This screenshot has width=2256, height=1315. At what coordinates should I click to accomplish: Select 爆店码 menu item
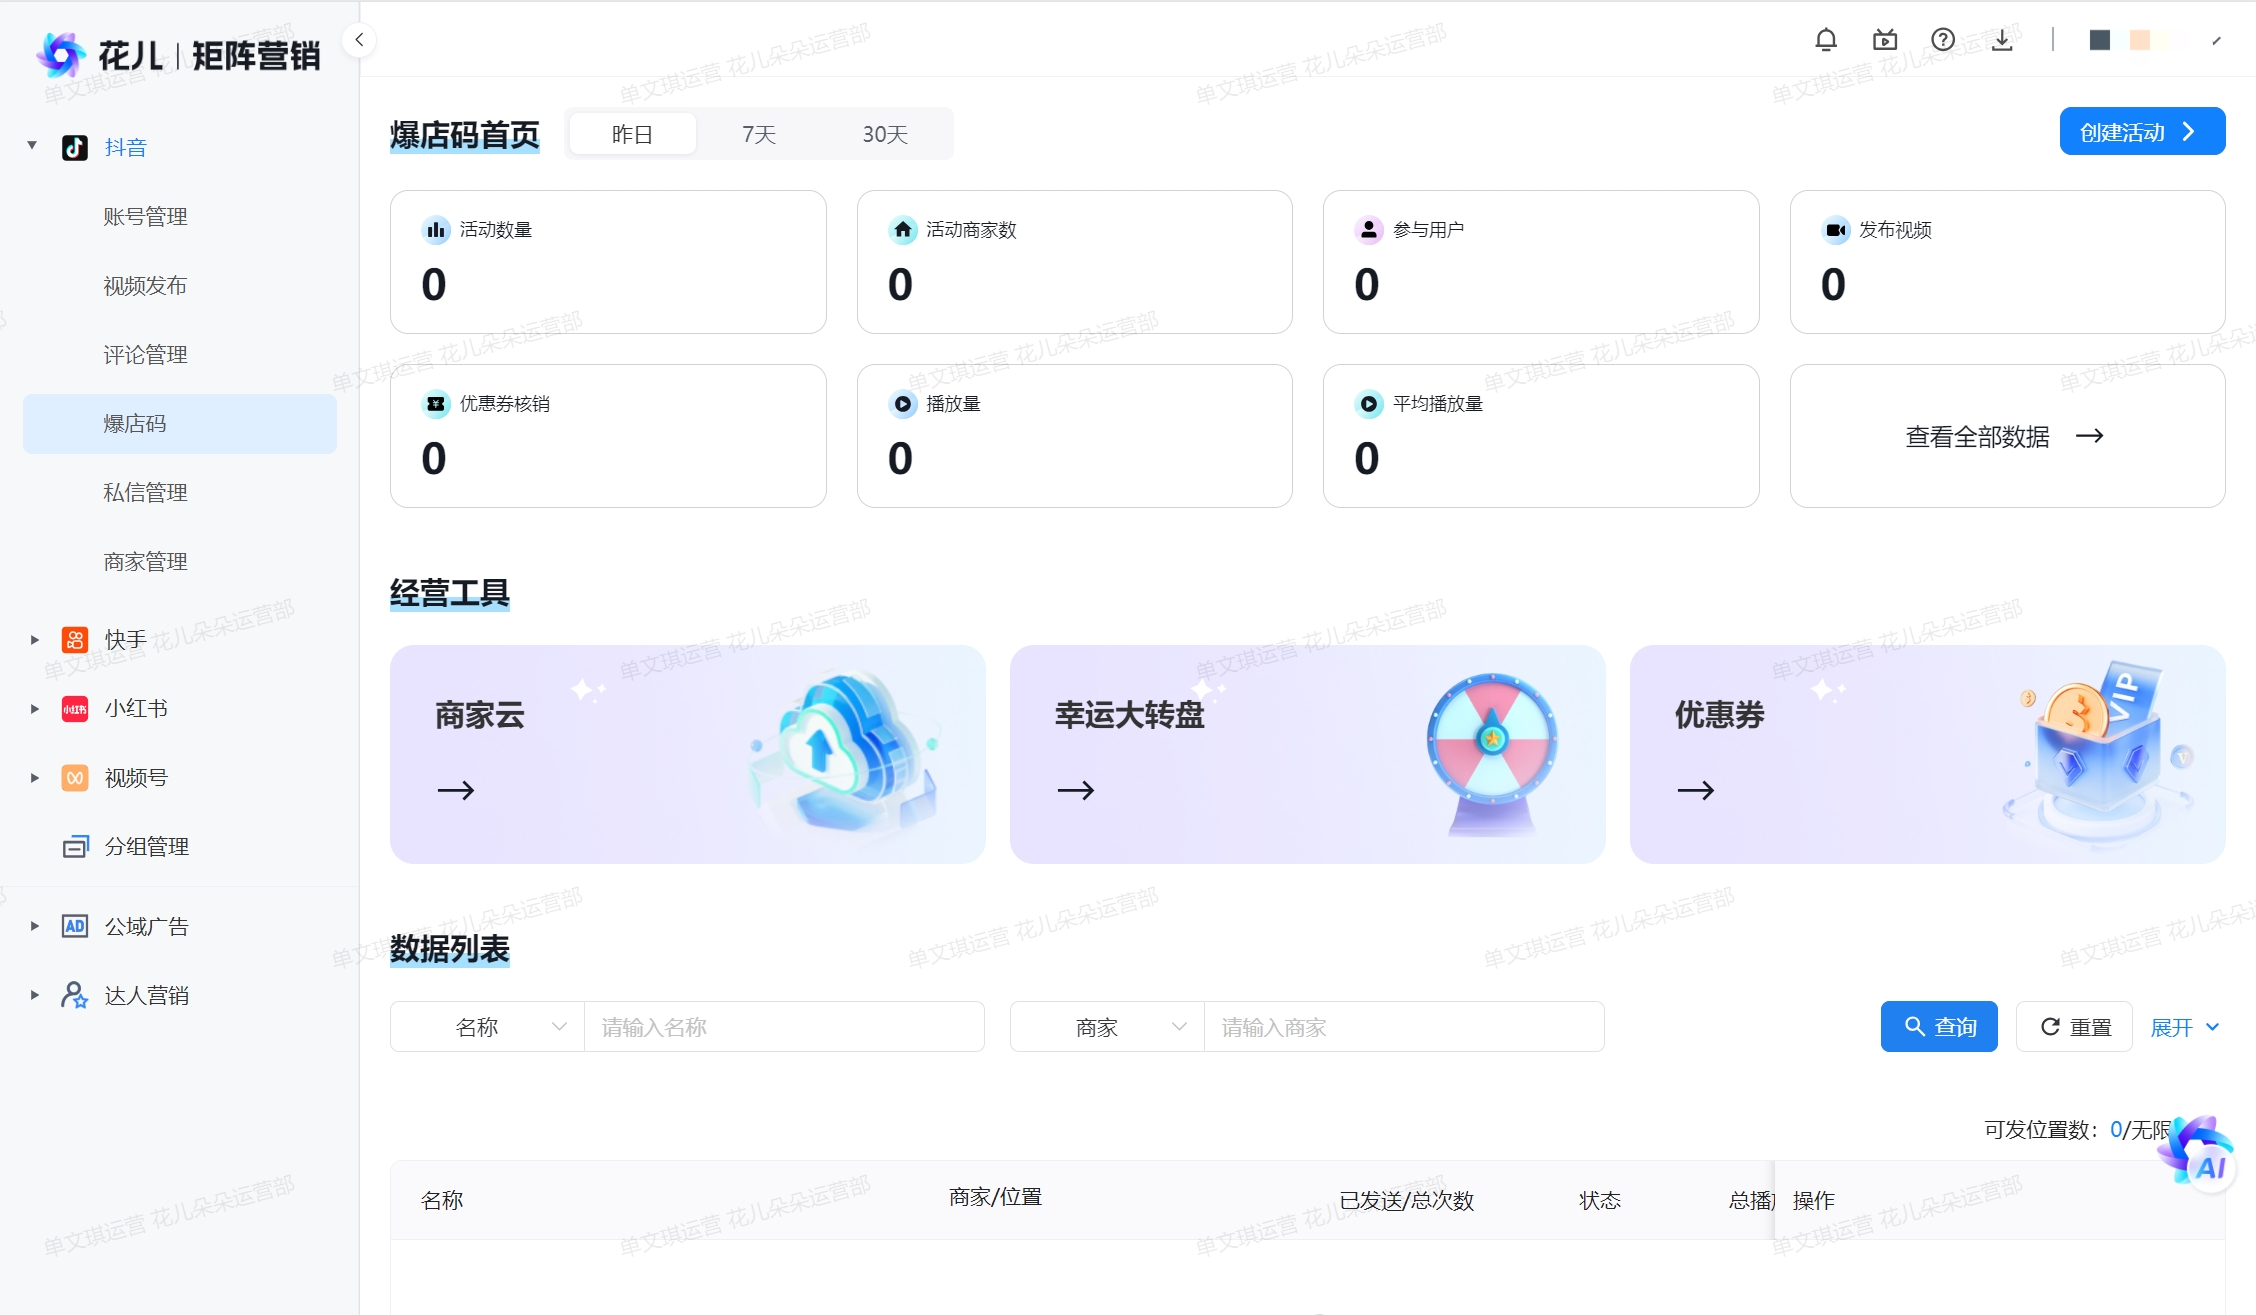click(180, 424)
